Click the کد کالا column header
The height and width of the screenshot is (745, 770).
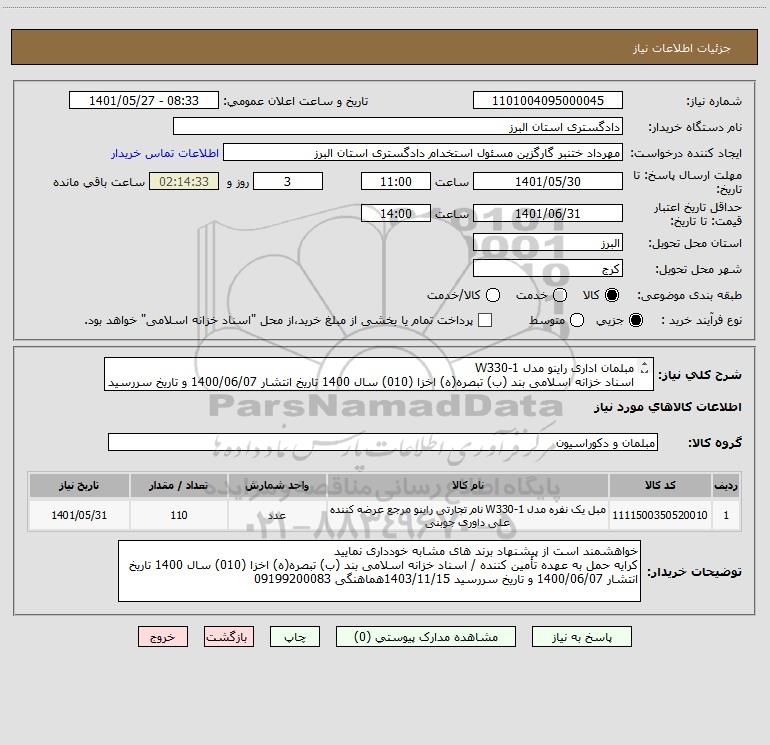coord(660,485)
